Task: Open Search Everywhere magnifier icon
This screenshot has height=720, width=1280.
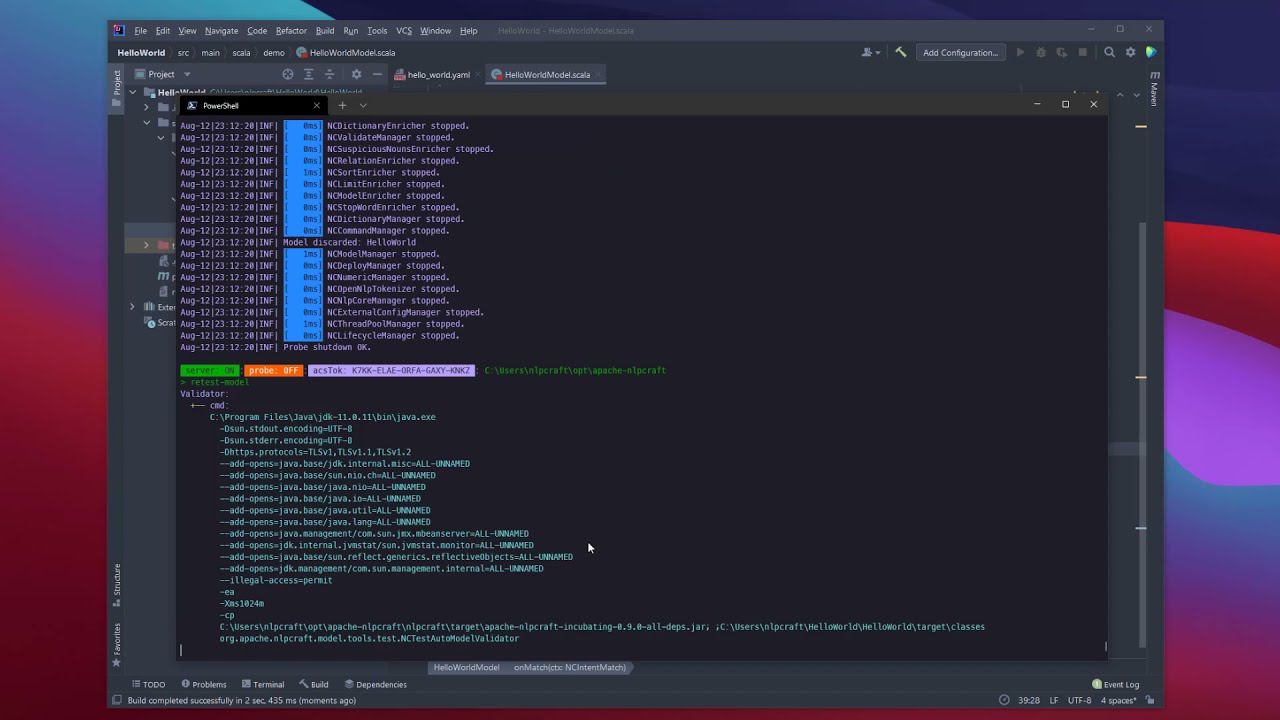Action: coord(1109,52)
